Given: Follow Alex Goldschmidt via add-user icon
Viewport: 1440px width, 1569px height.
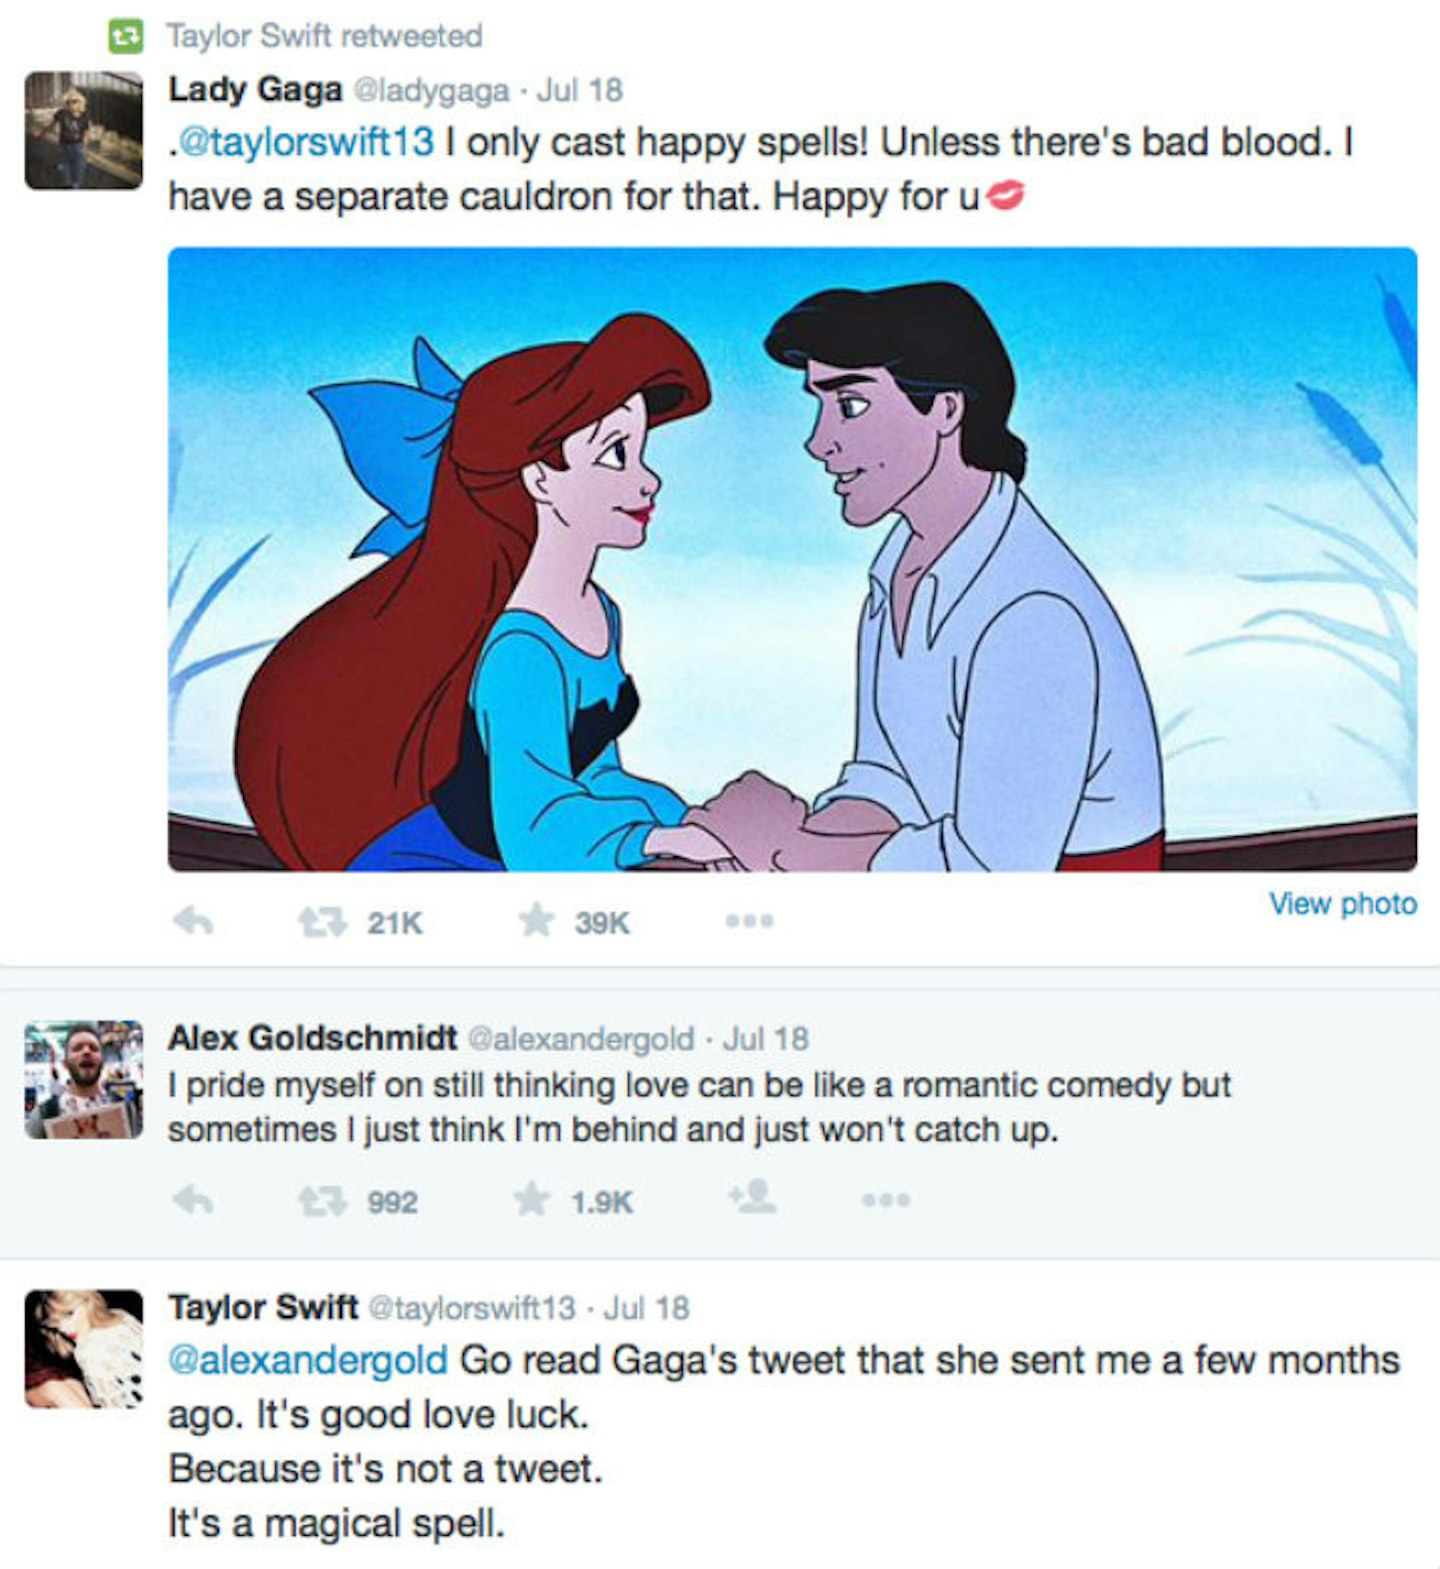Looking at the screenshot, I should [752, 1197].
